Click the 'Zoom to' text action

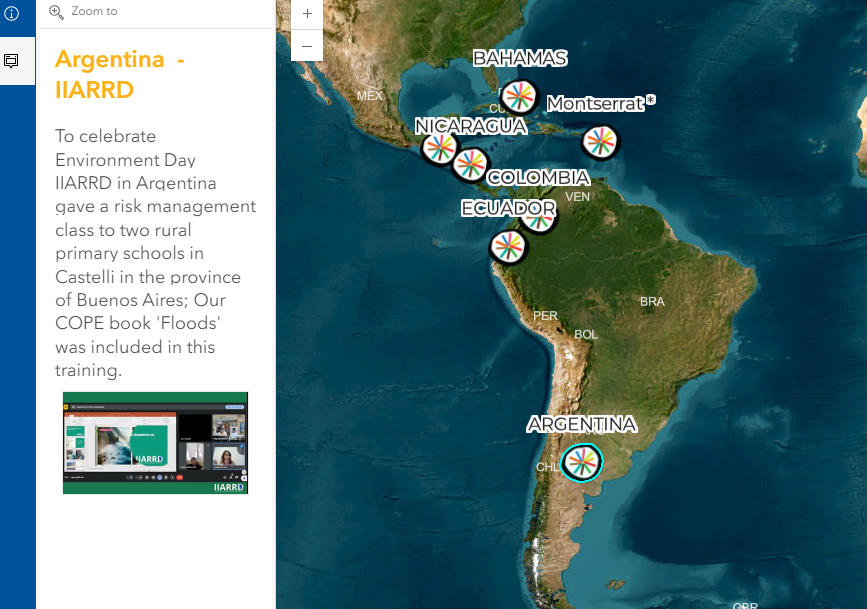click(94, 12)
